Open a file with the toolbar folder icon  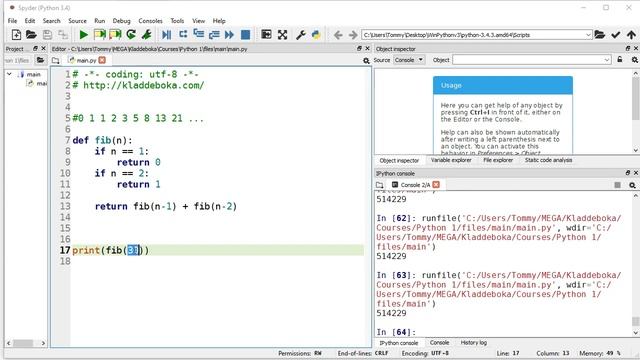(31, 35)
